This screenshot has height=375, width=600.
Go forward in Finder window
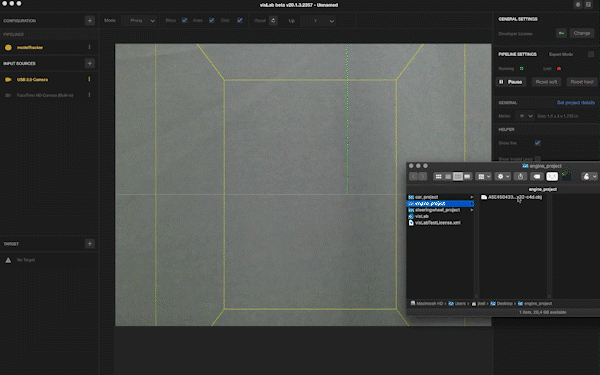coord(422,176)
